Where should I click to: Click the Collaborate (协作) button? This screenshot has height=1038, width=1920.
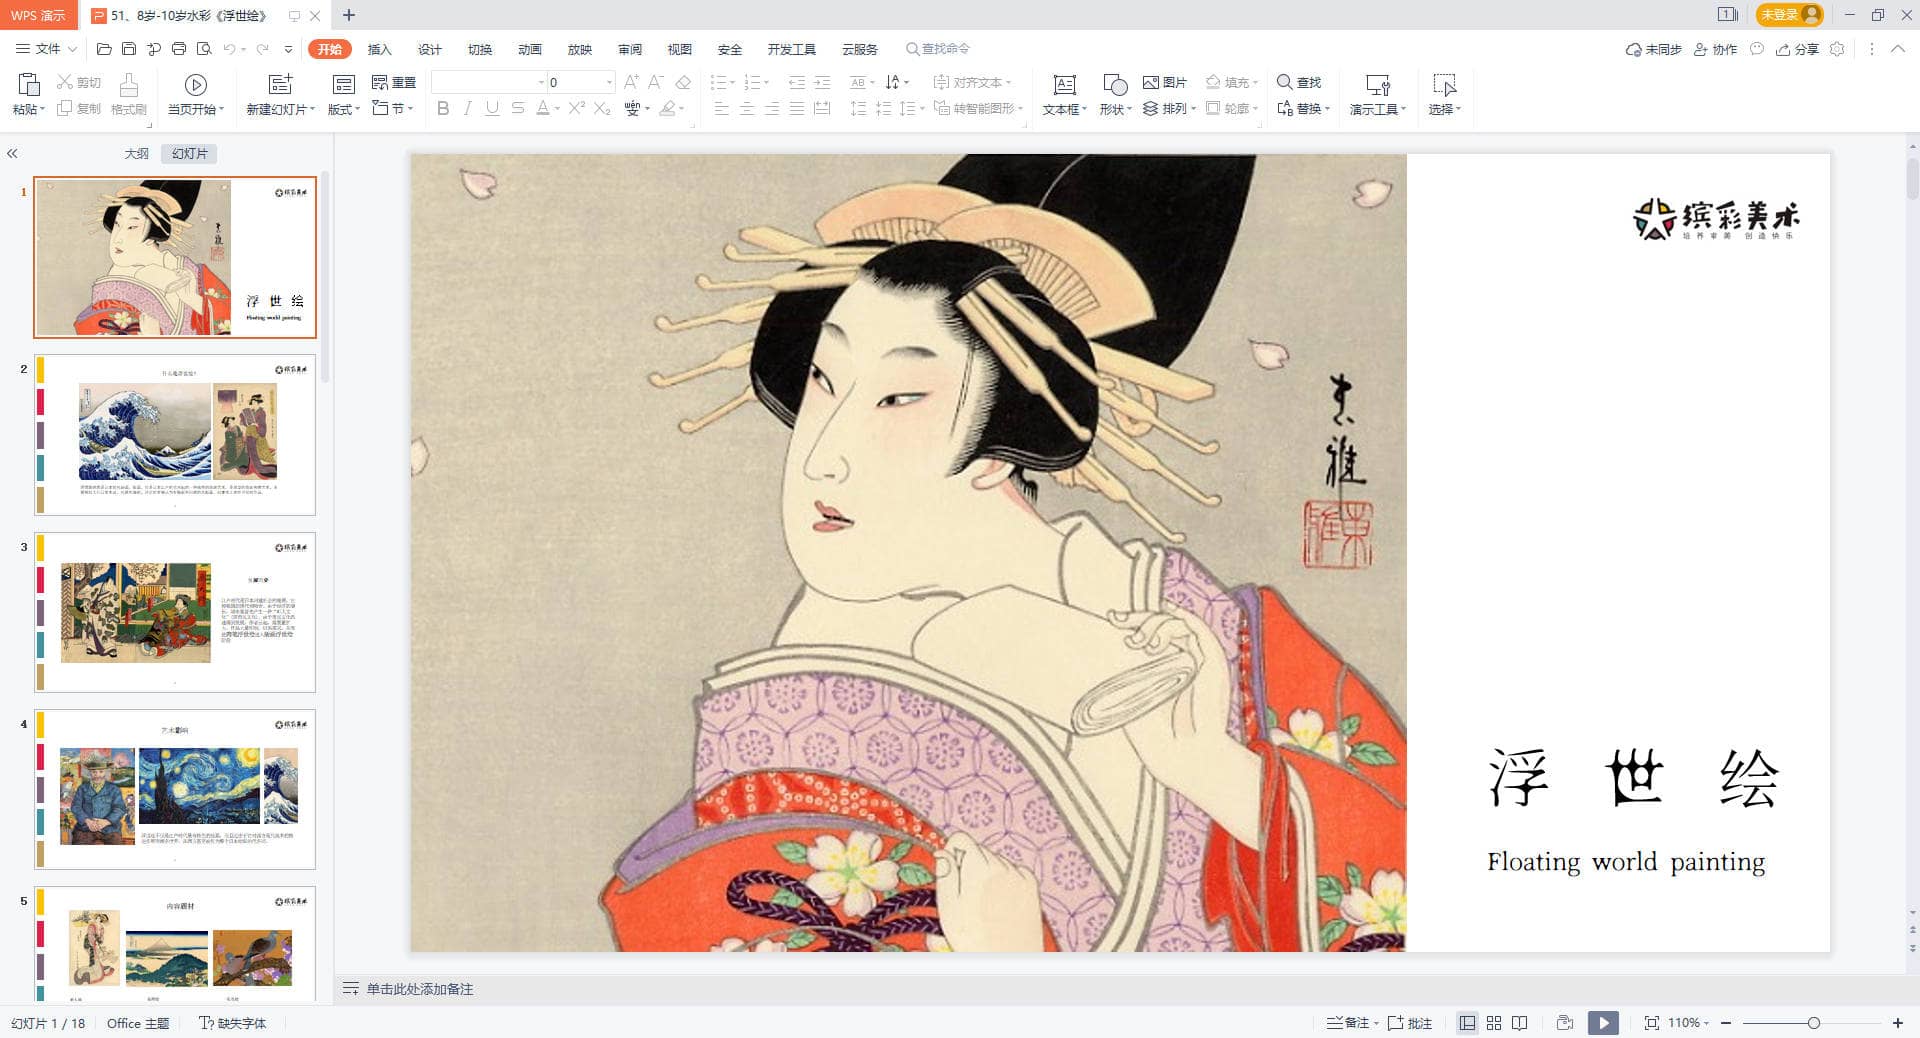click(x=1715, y=49)
